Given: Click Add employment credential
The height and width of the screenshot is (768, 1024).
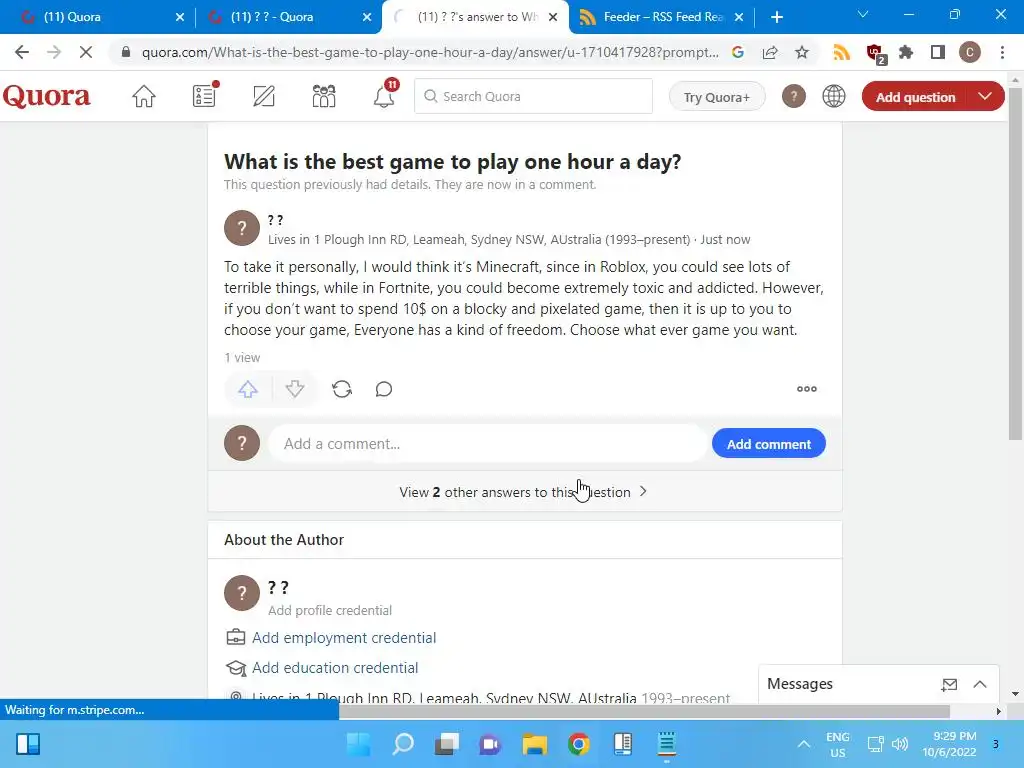Looking at the screenshot, I should click(x=344, y=637).
